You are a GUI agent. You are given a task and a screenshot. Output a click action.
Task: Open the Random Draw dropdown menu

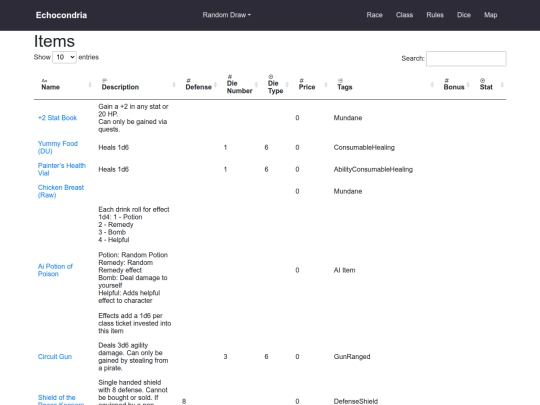coord(227,15)
